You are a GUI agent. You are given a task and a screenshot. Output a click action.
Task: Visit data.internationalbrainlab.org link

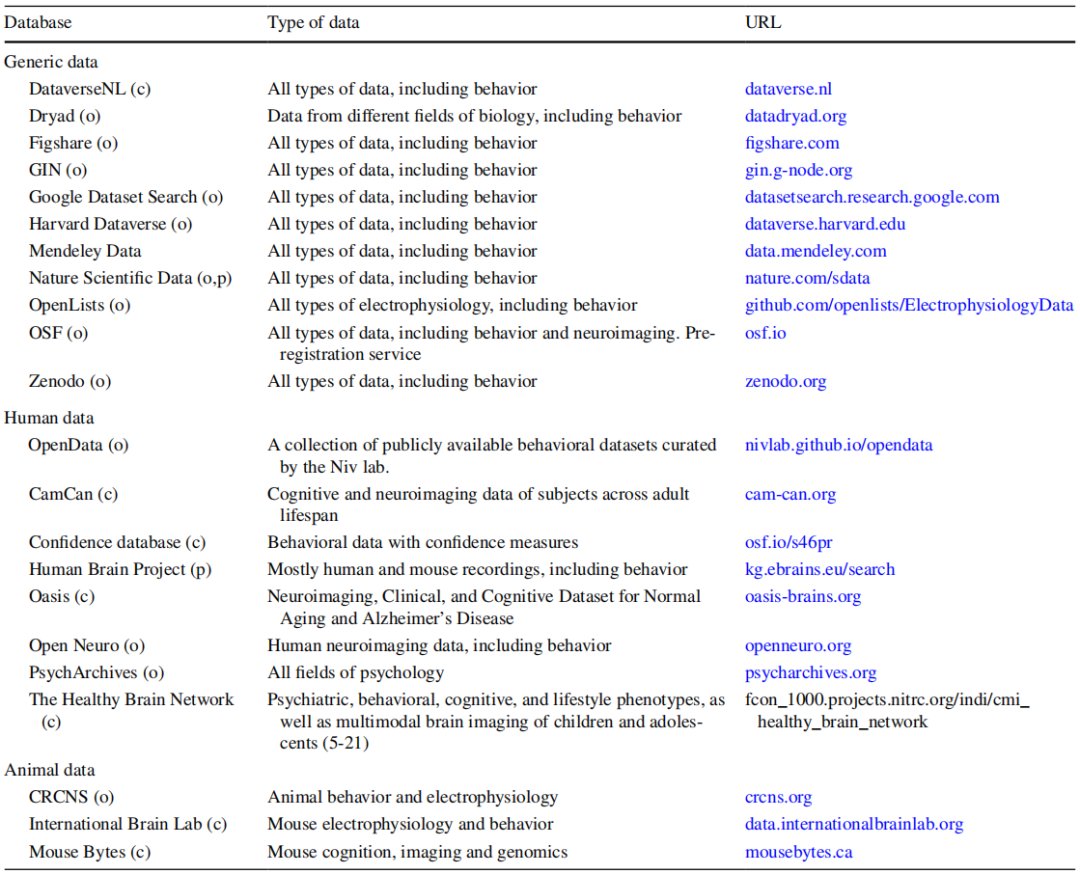tap(853, 825)
